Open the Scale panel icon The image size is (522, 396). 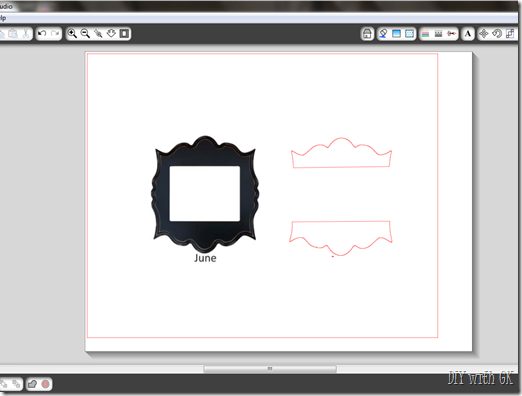tap(510, 34)
